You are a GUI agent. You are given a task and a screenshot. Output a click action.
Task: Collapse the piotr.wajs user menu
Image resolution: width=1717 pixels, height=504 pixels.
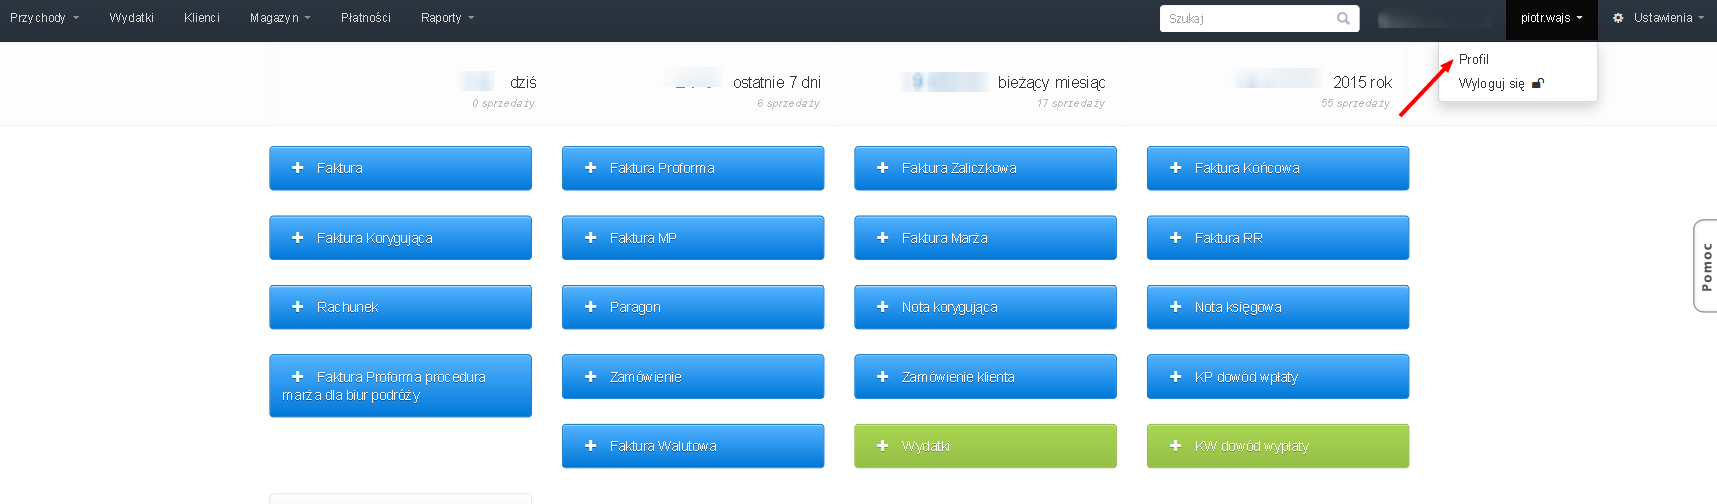pyautogui.click(x=1551, y=18)
